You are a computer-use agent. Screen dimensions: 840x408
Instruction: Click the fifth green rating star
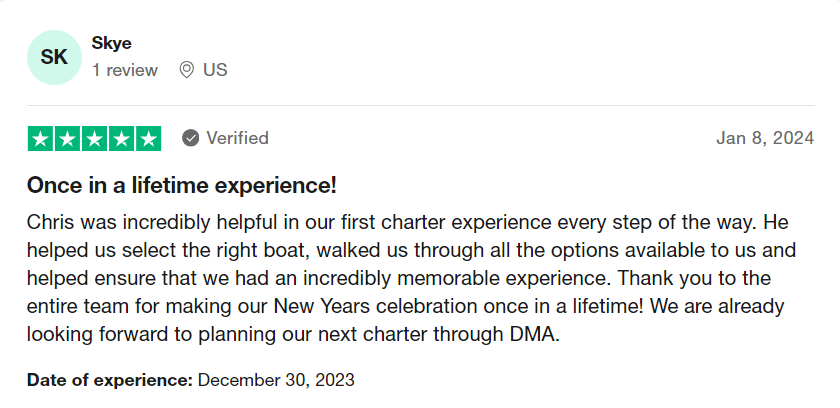pos(148,139)
